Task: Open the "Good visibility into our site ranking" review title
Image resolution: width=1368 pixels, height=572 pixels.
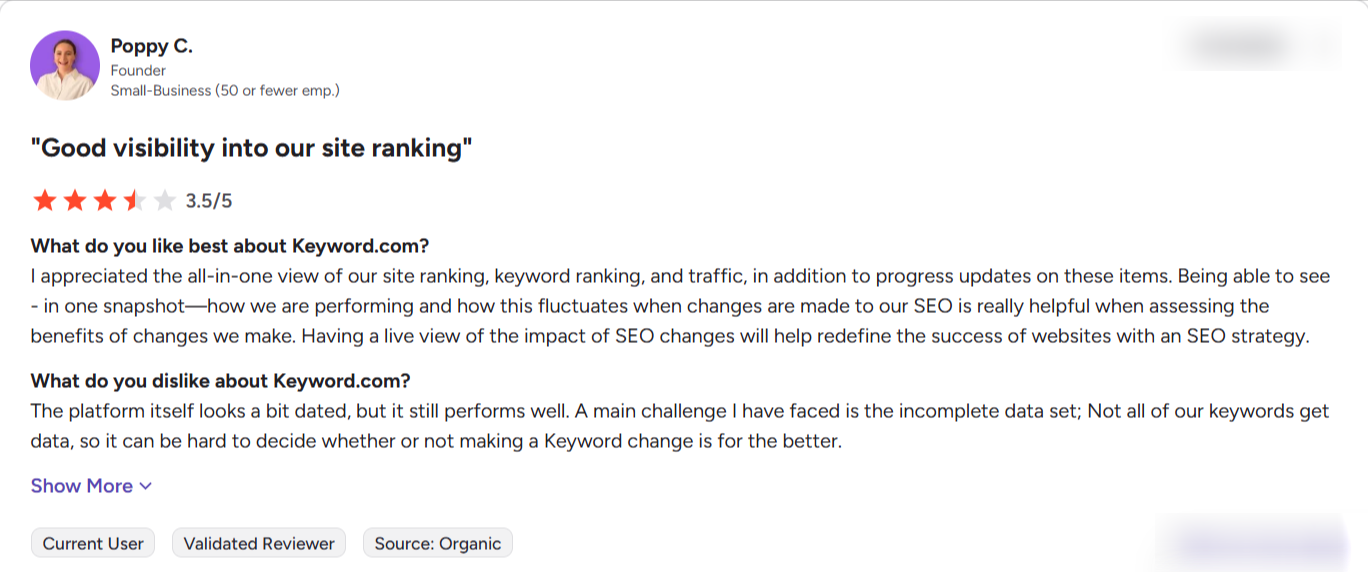Action: [x=251, y=148]
